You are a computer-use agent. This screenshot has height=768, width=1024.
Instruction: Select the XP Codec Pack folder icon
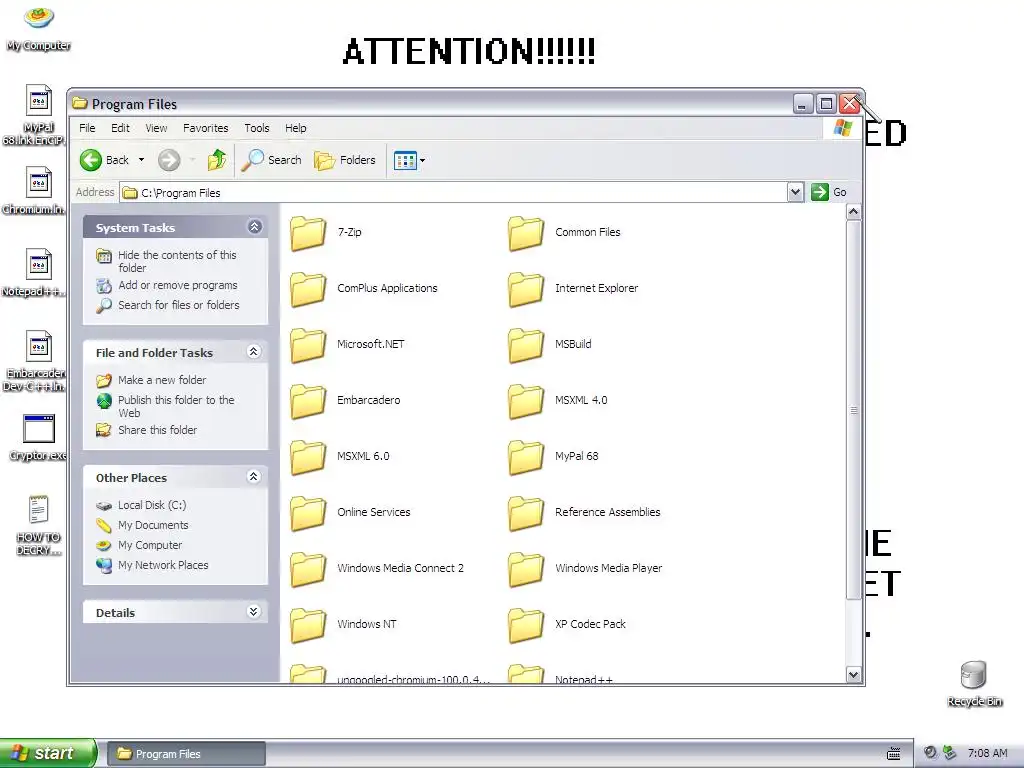(x=526, y=625)
